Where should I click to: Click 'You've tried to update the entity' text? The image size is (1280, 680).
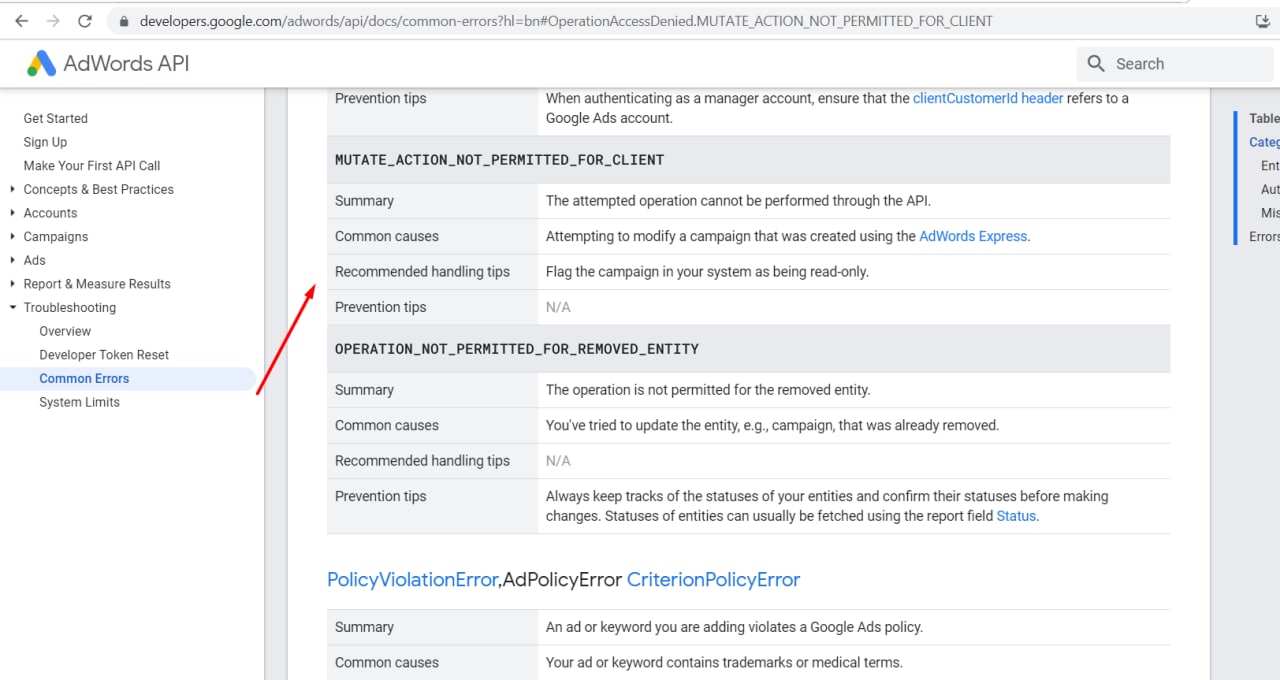[x=772, y=425]
